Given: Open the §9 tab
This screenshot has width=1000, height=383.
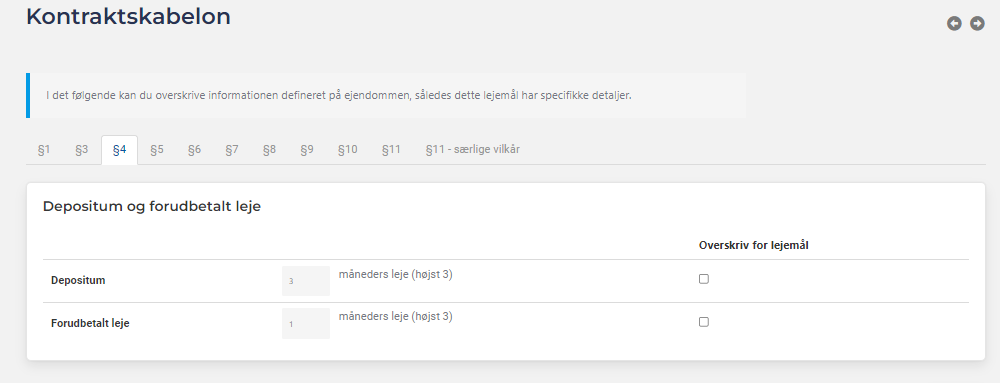Looking at the screenshot, I should coord(307,150).
